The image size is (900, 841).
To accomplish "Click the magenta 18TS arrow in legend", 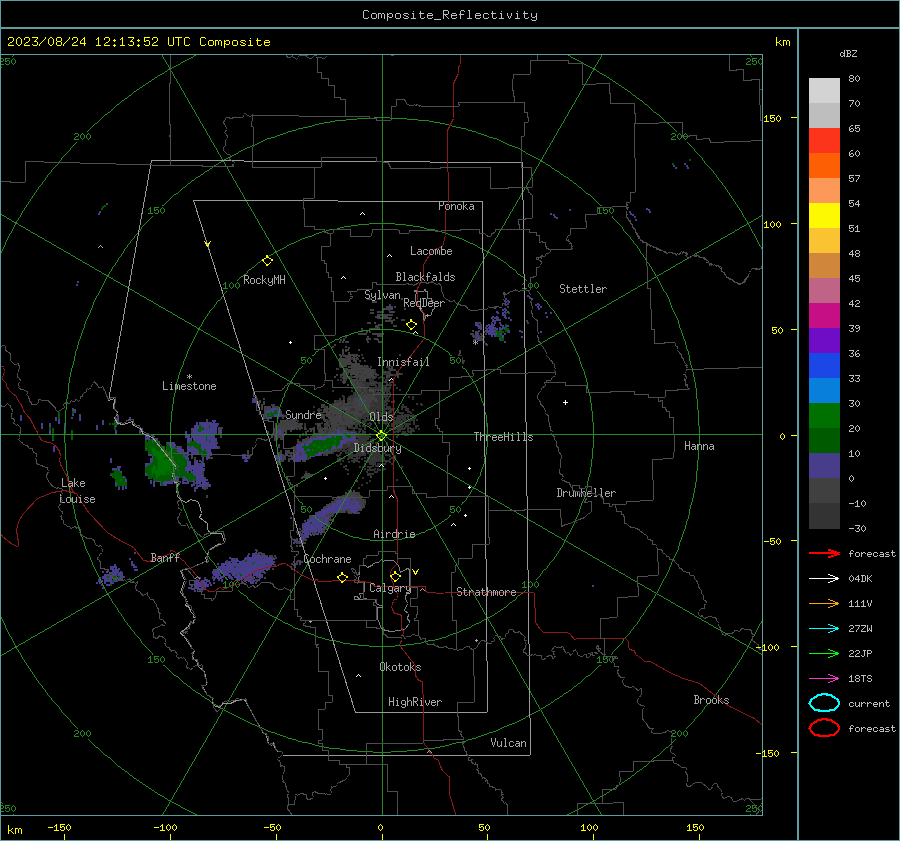I will (x=824, y=679).
